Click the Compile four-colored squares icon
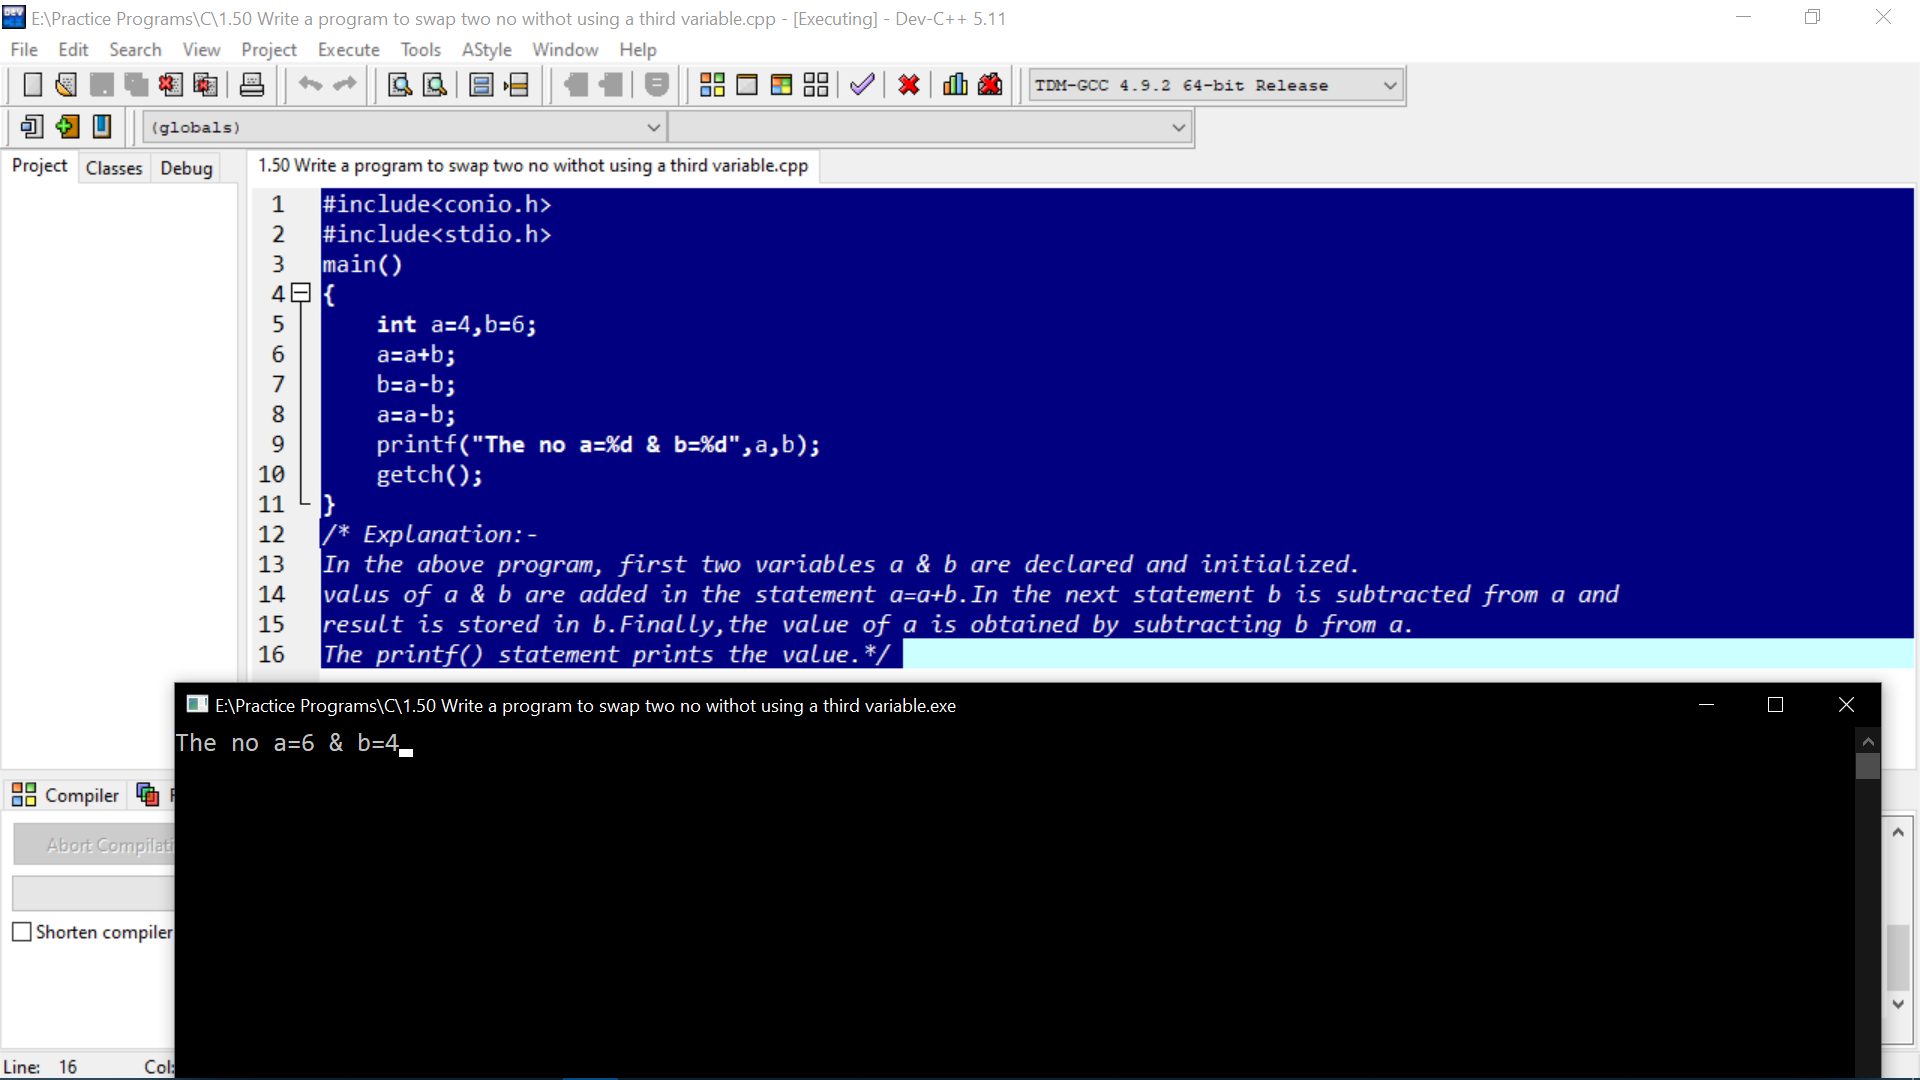Screen dimensions: 1920x1080 point(712,85)
